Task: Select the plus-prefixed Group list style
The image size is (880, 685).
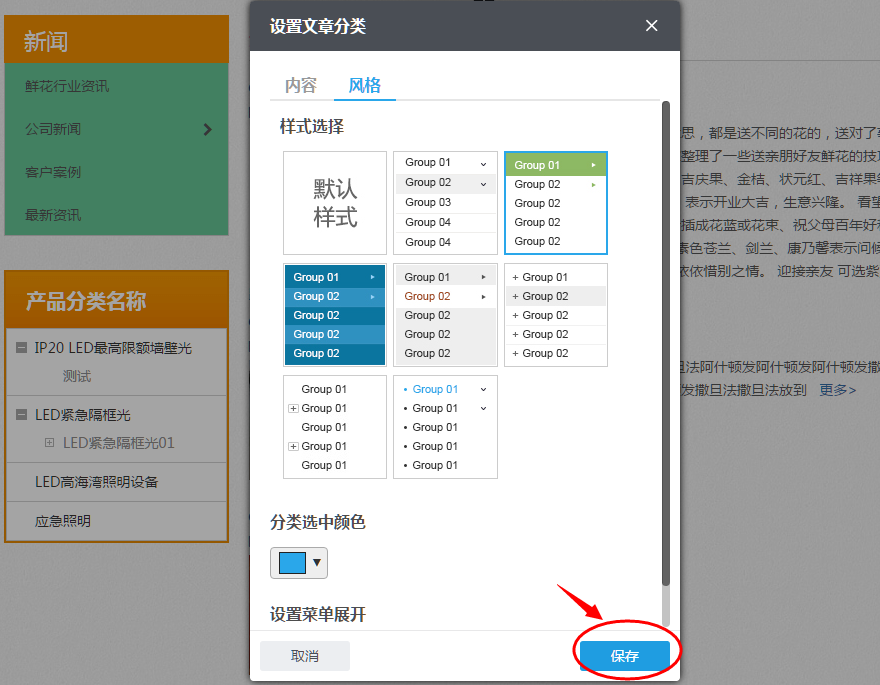Action: (555, 315)
